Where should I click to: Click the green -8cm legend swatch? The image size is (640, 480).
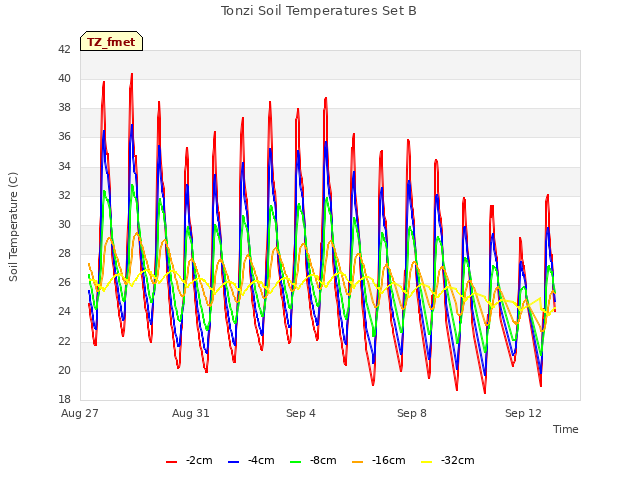click(x=296, y=462)
